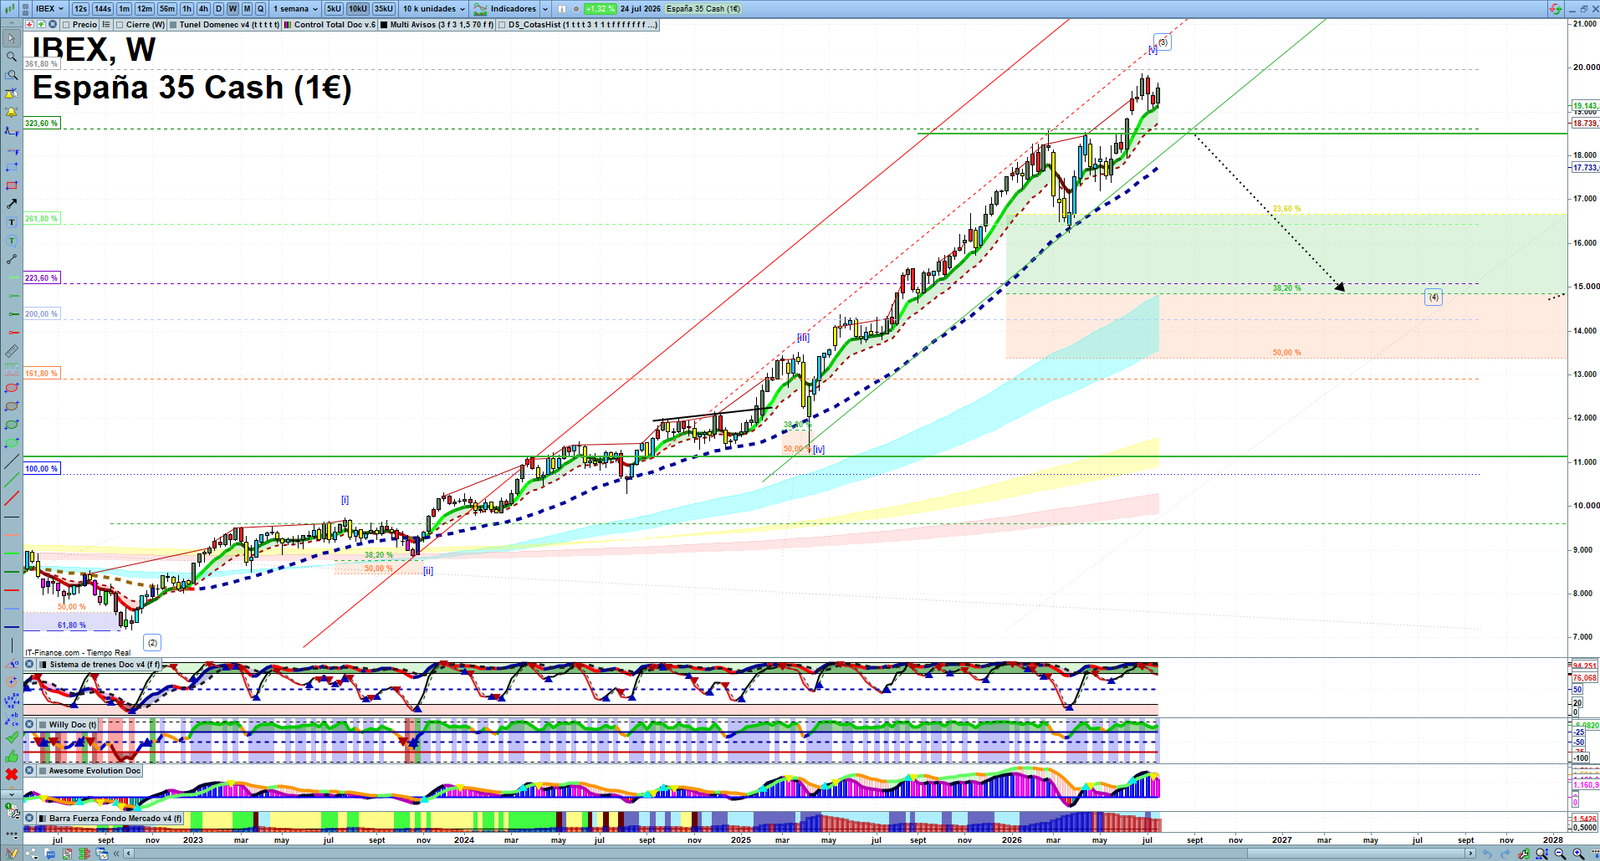
Task: Toggle the Precio checkbox
Action: pyautogui.click(x=66, y=24)
